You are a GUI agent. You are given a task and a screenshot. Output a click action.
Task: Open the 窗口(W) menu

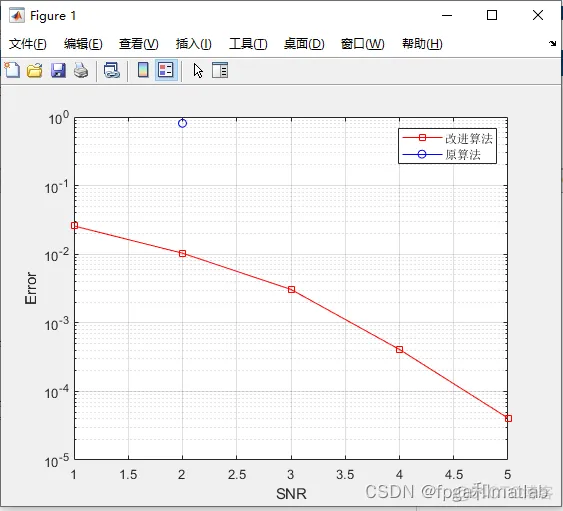(x=363, y=44)
